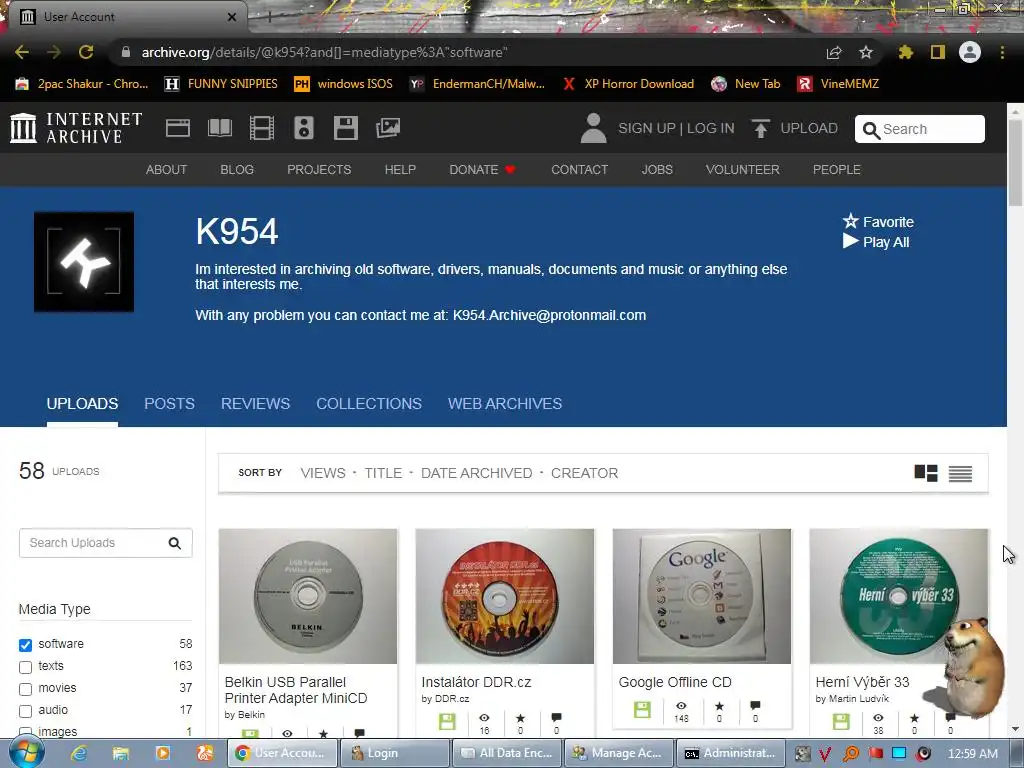Sort uploads by VIEWS

tap(323, 473)
